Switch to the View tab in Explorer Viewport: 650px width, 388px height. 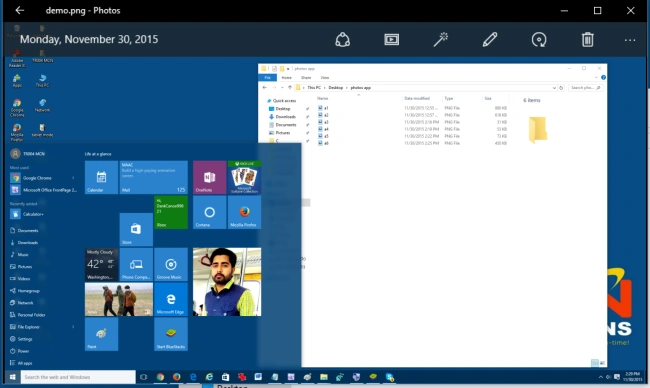pos(325,78)
